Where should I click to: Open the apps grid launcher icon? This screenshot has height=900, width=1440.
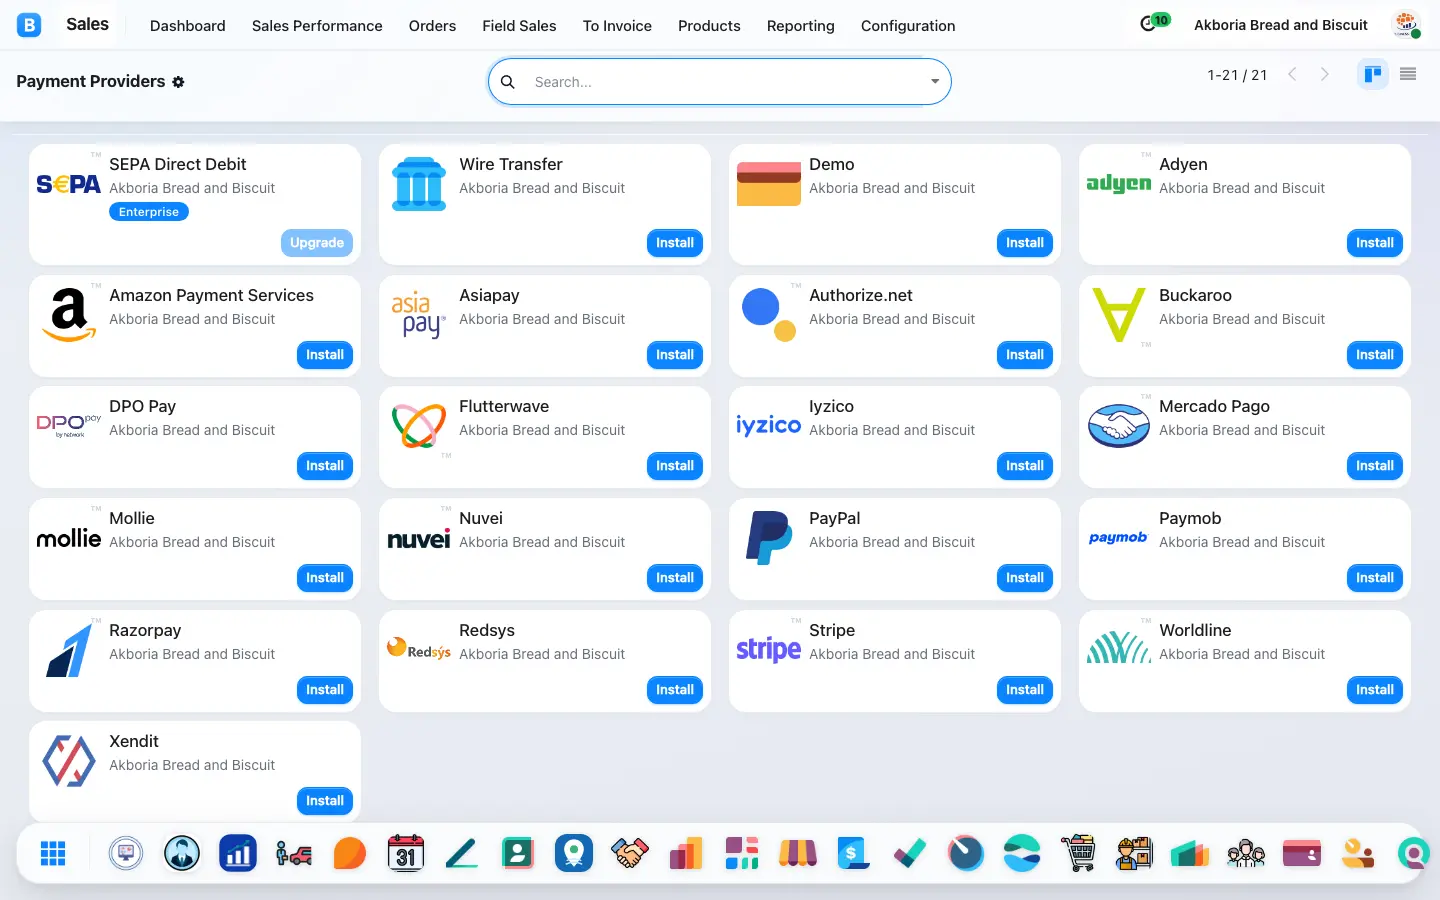[x=53, y=853]
